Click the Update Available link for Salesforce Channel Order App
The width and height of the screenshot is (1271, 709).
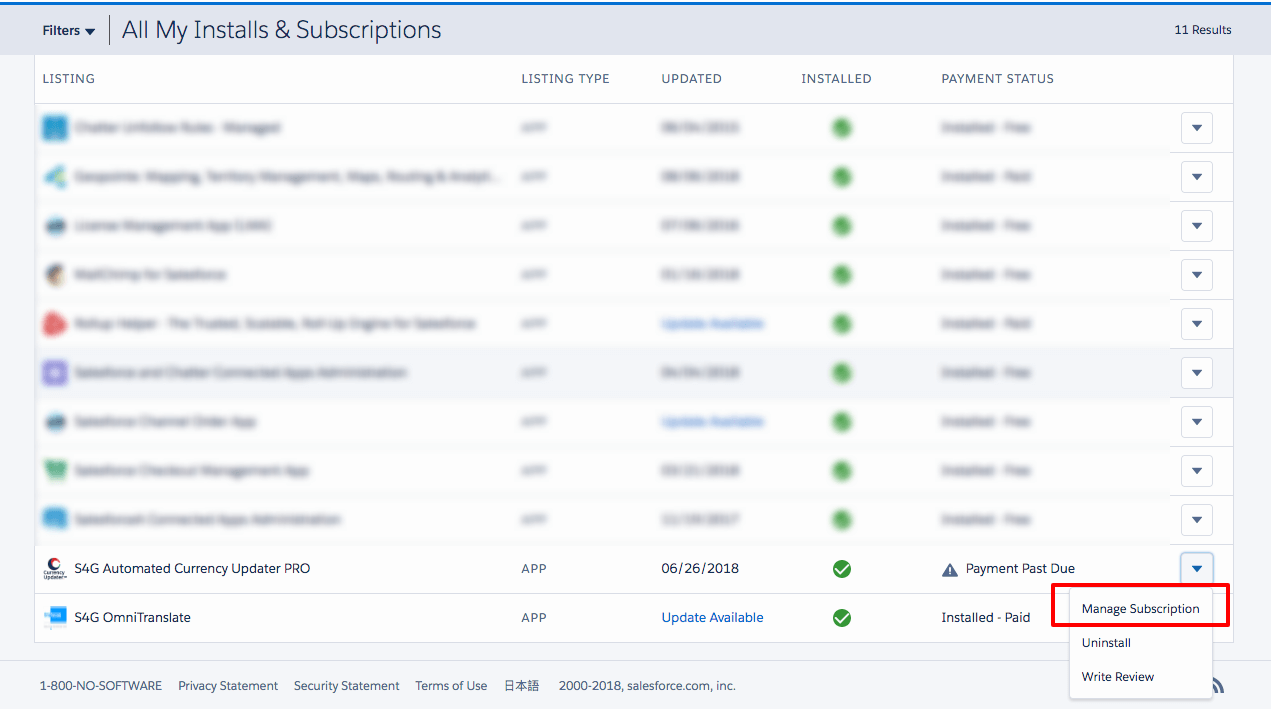click(x=712, y=422)
